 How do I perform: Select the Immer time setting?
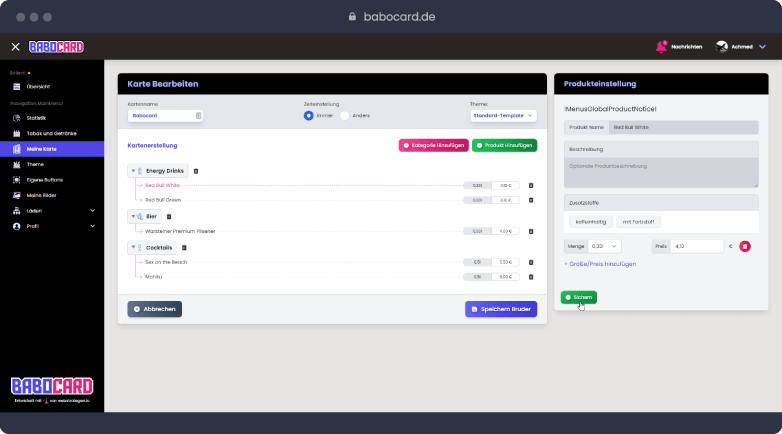(x=308, y=115)
